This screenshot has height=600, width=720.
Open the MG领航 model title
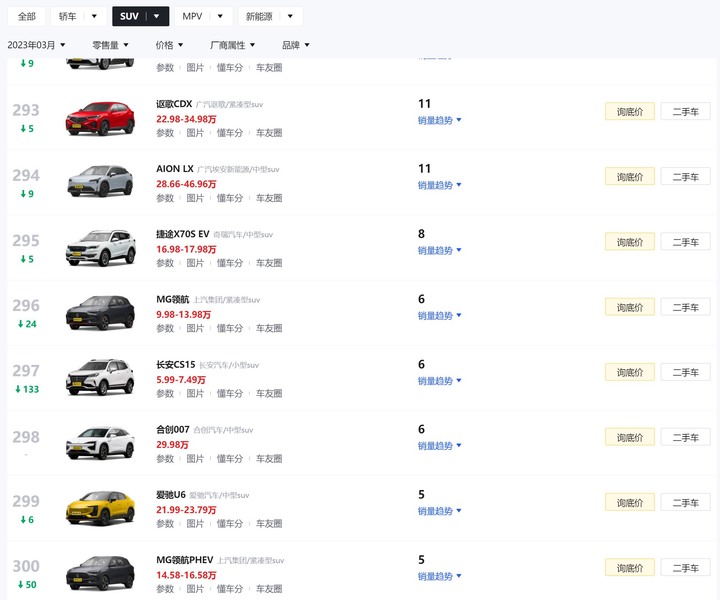172,299
